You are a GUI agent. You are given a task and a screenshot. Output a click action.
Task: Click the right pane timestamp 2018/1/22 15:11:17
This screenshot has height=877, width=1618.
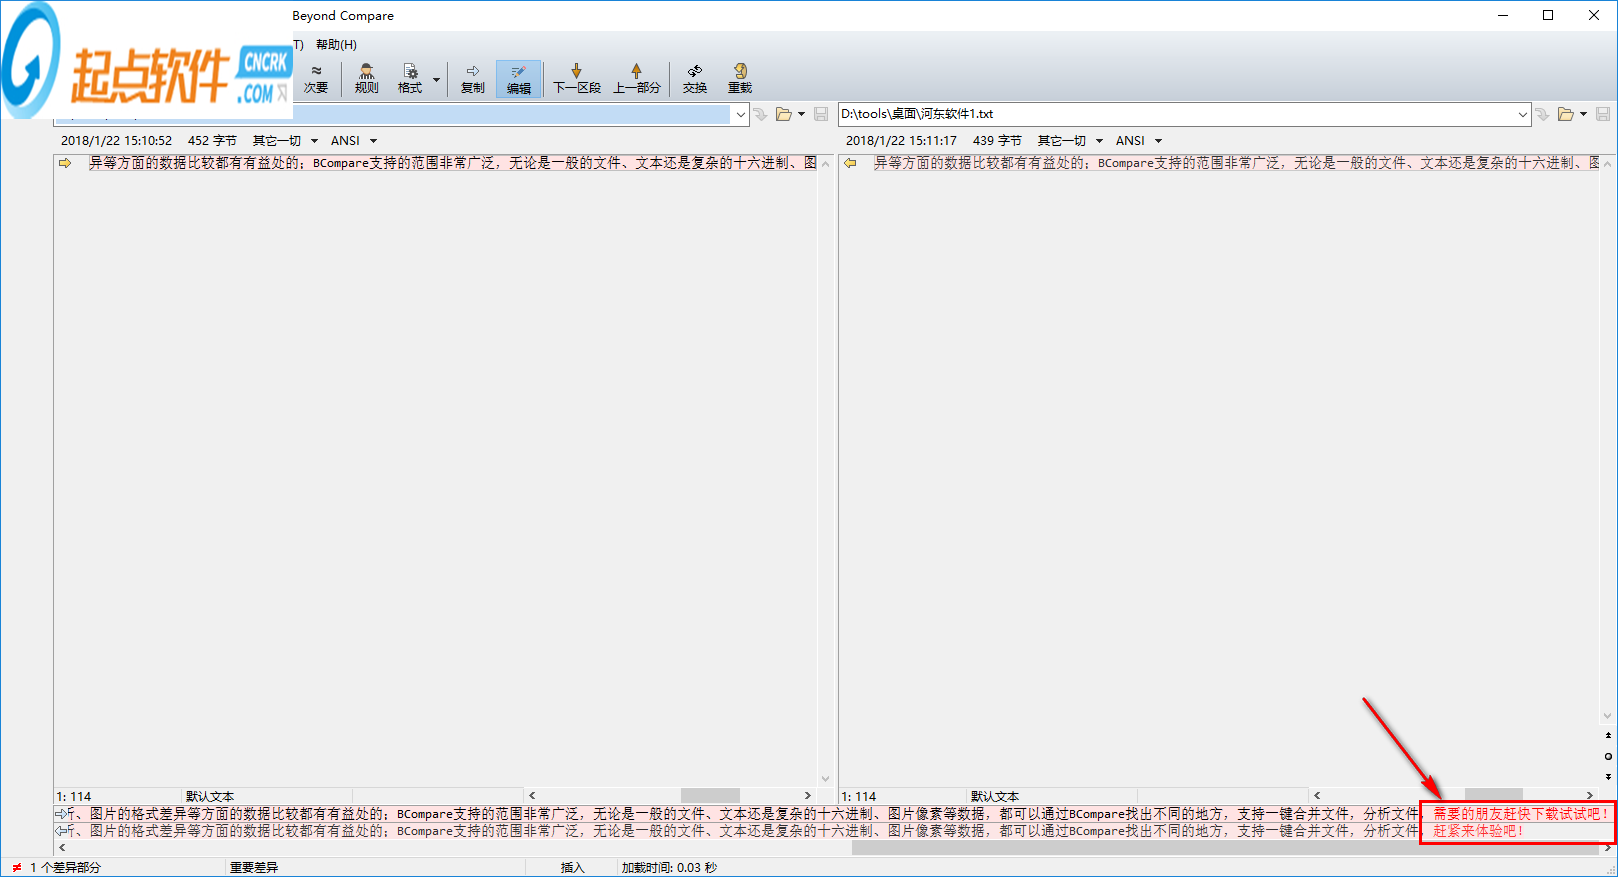click(901, 141)
